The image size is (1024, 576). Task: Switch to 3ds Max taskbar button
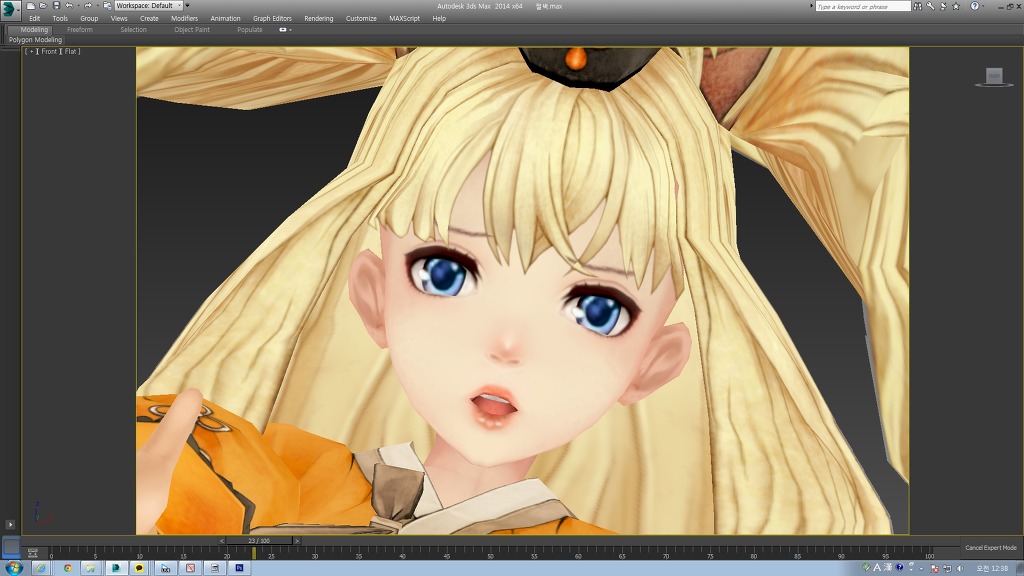coord(116,568)
